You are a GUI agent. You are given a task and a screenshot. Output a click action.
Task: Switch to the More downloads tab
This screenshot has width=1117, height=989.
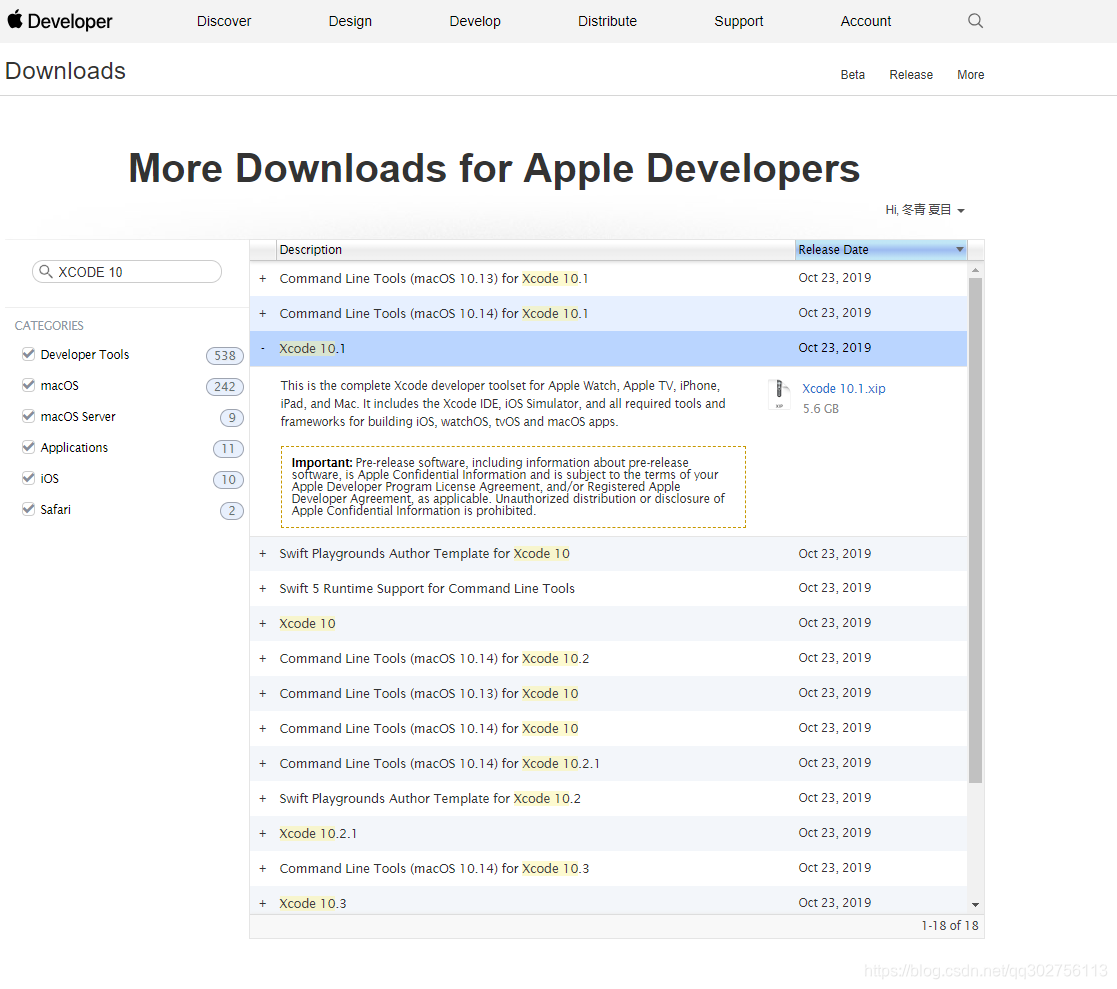point(970,75)
